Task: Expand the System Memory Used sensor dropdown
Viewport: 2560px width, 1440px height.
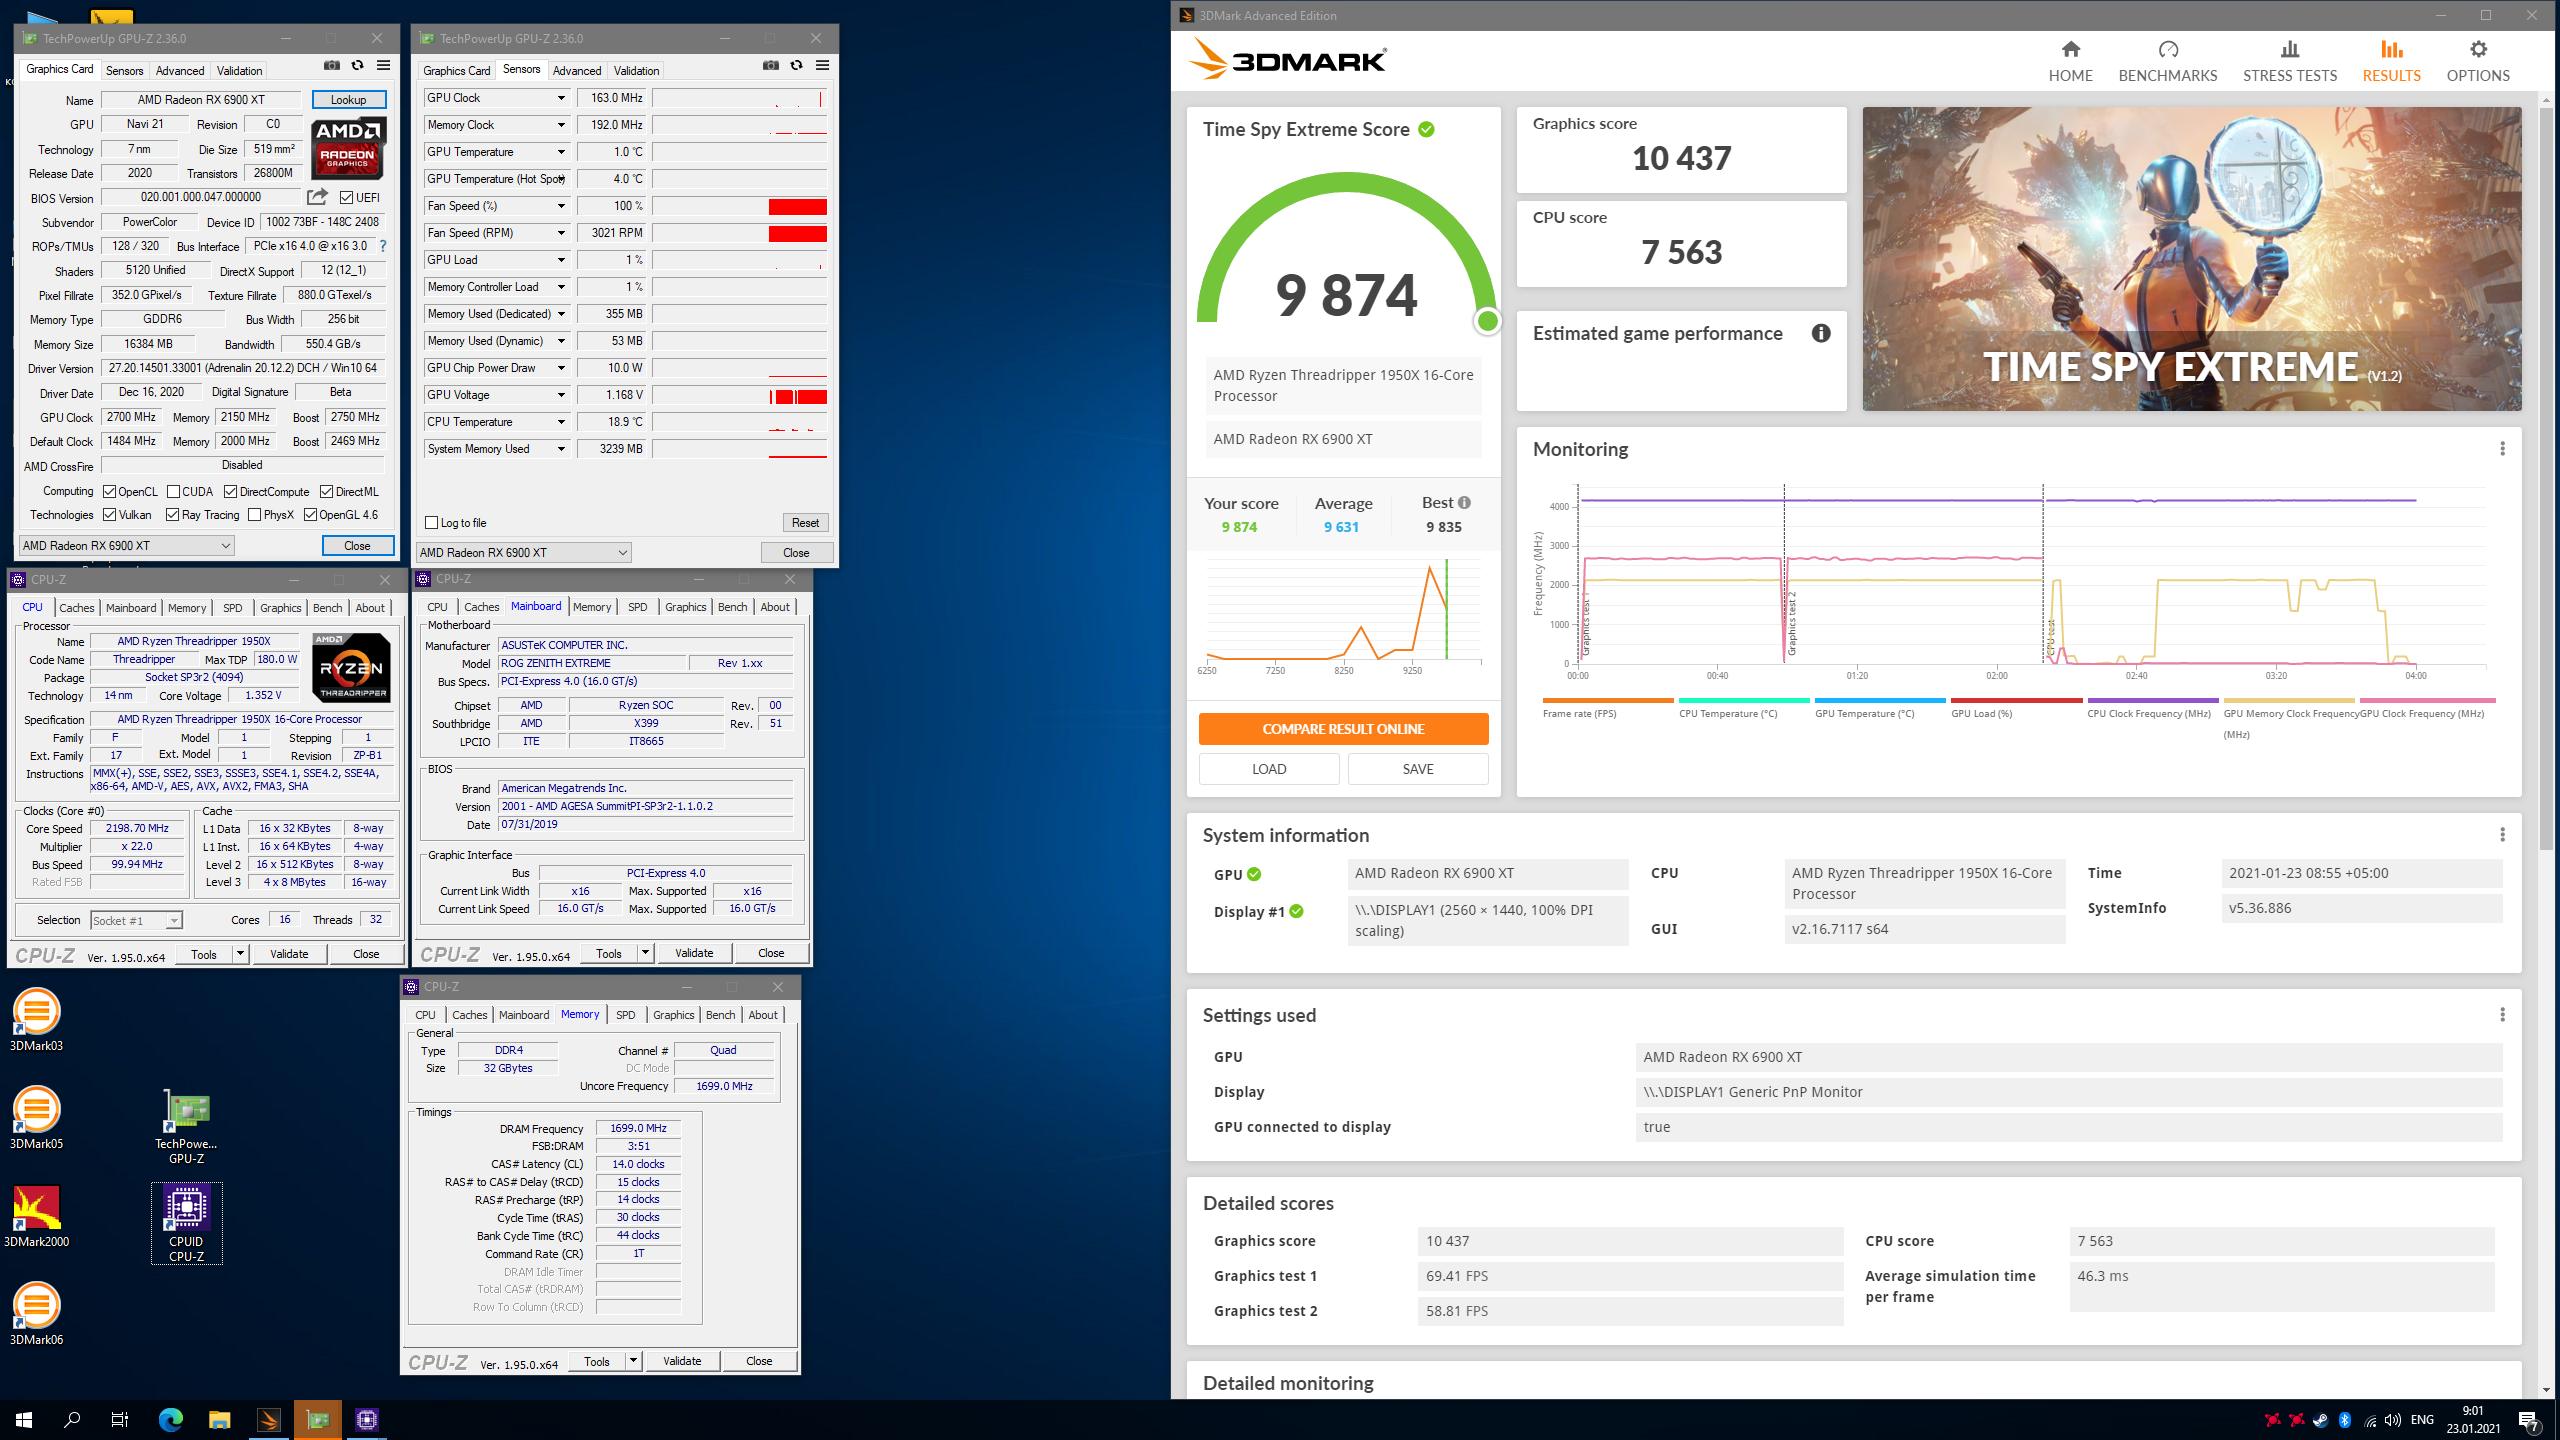Action: tap(561, 449)
